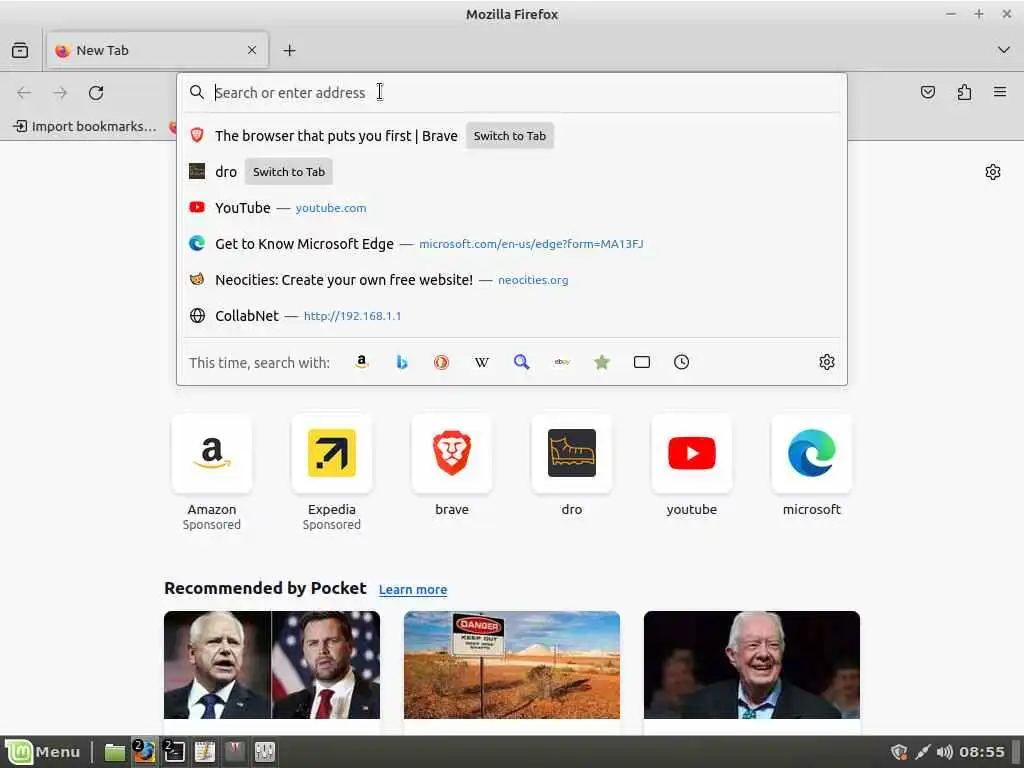Open search settings gear in the dropdown
The width and height of the screenshot is (1024, 768).
827,362
